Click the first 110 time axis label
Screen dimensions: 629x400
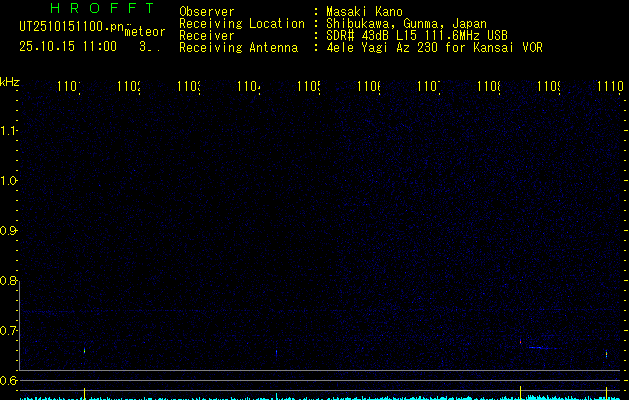point(68,88)
